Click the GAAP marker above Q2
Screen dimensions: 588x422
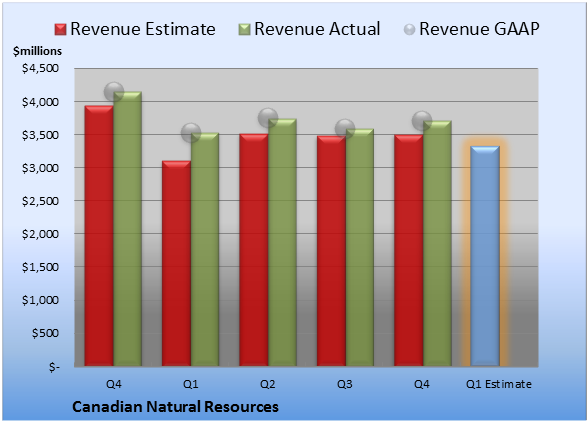click(x=268, y=118)
